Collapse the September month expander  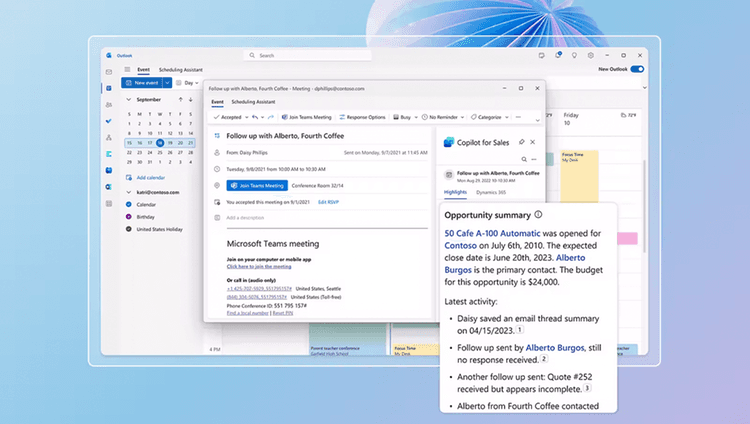(128, 100)
